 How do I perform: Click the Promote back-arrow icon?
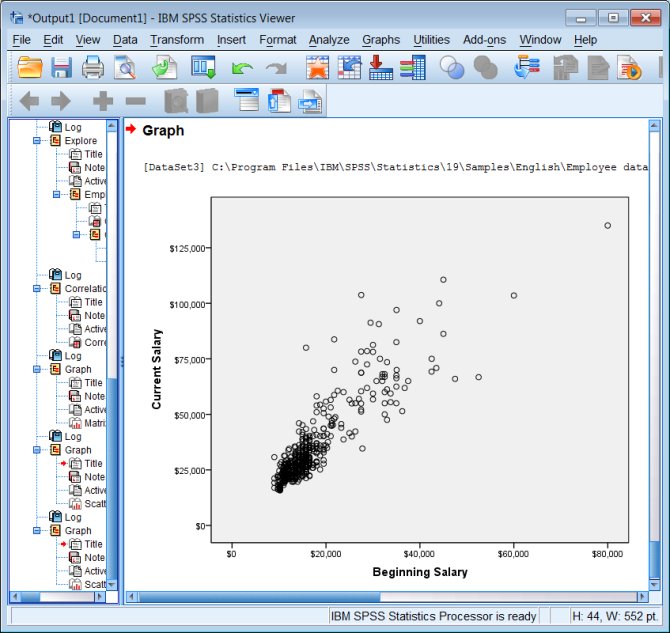pos(29,101)
